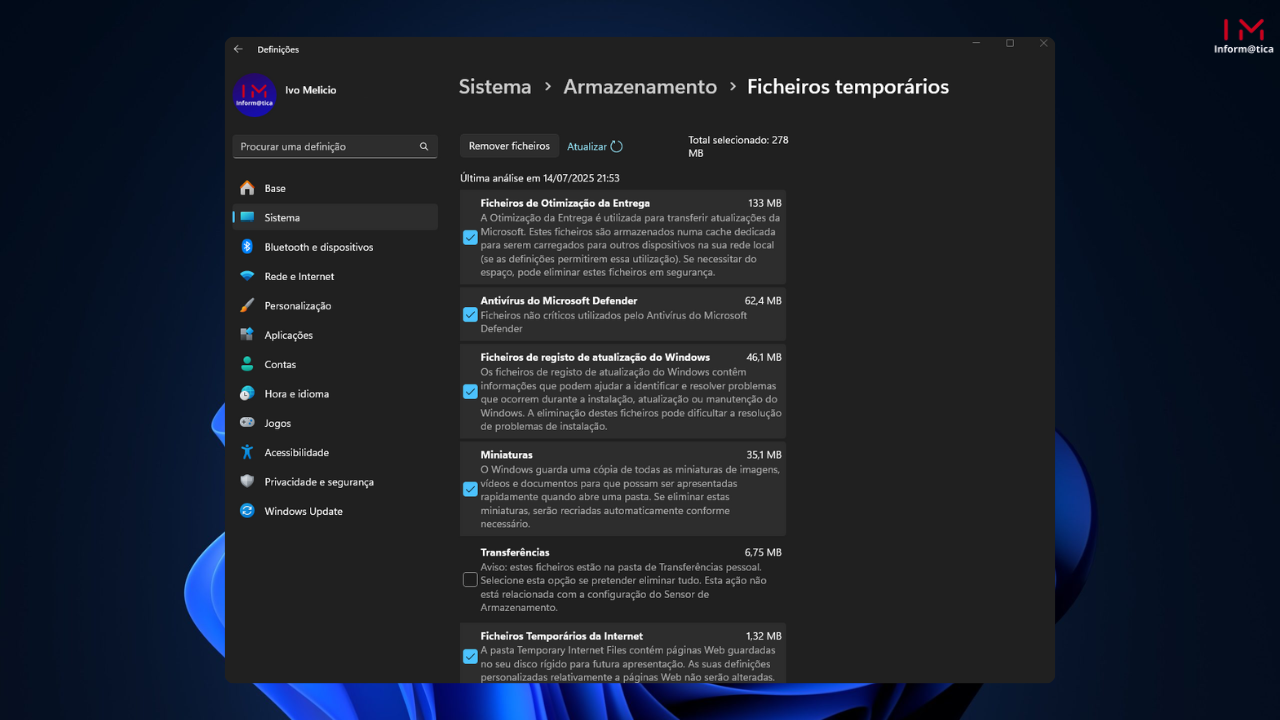Uncheck Ficheiros de Otimização da Entrega

(470, 238)
